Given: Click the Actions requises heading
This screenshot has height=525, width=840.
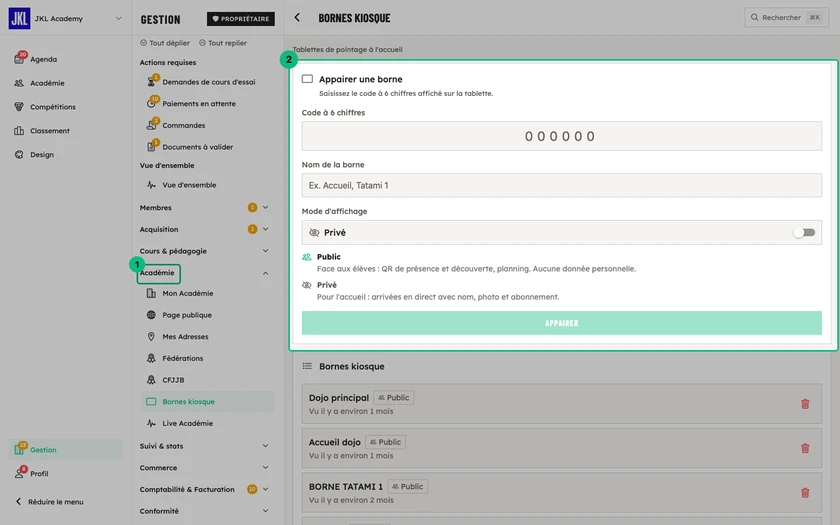Looking at the screenshot, I should (x=168, y=63).
